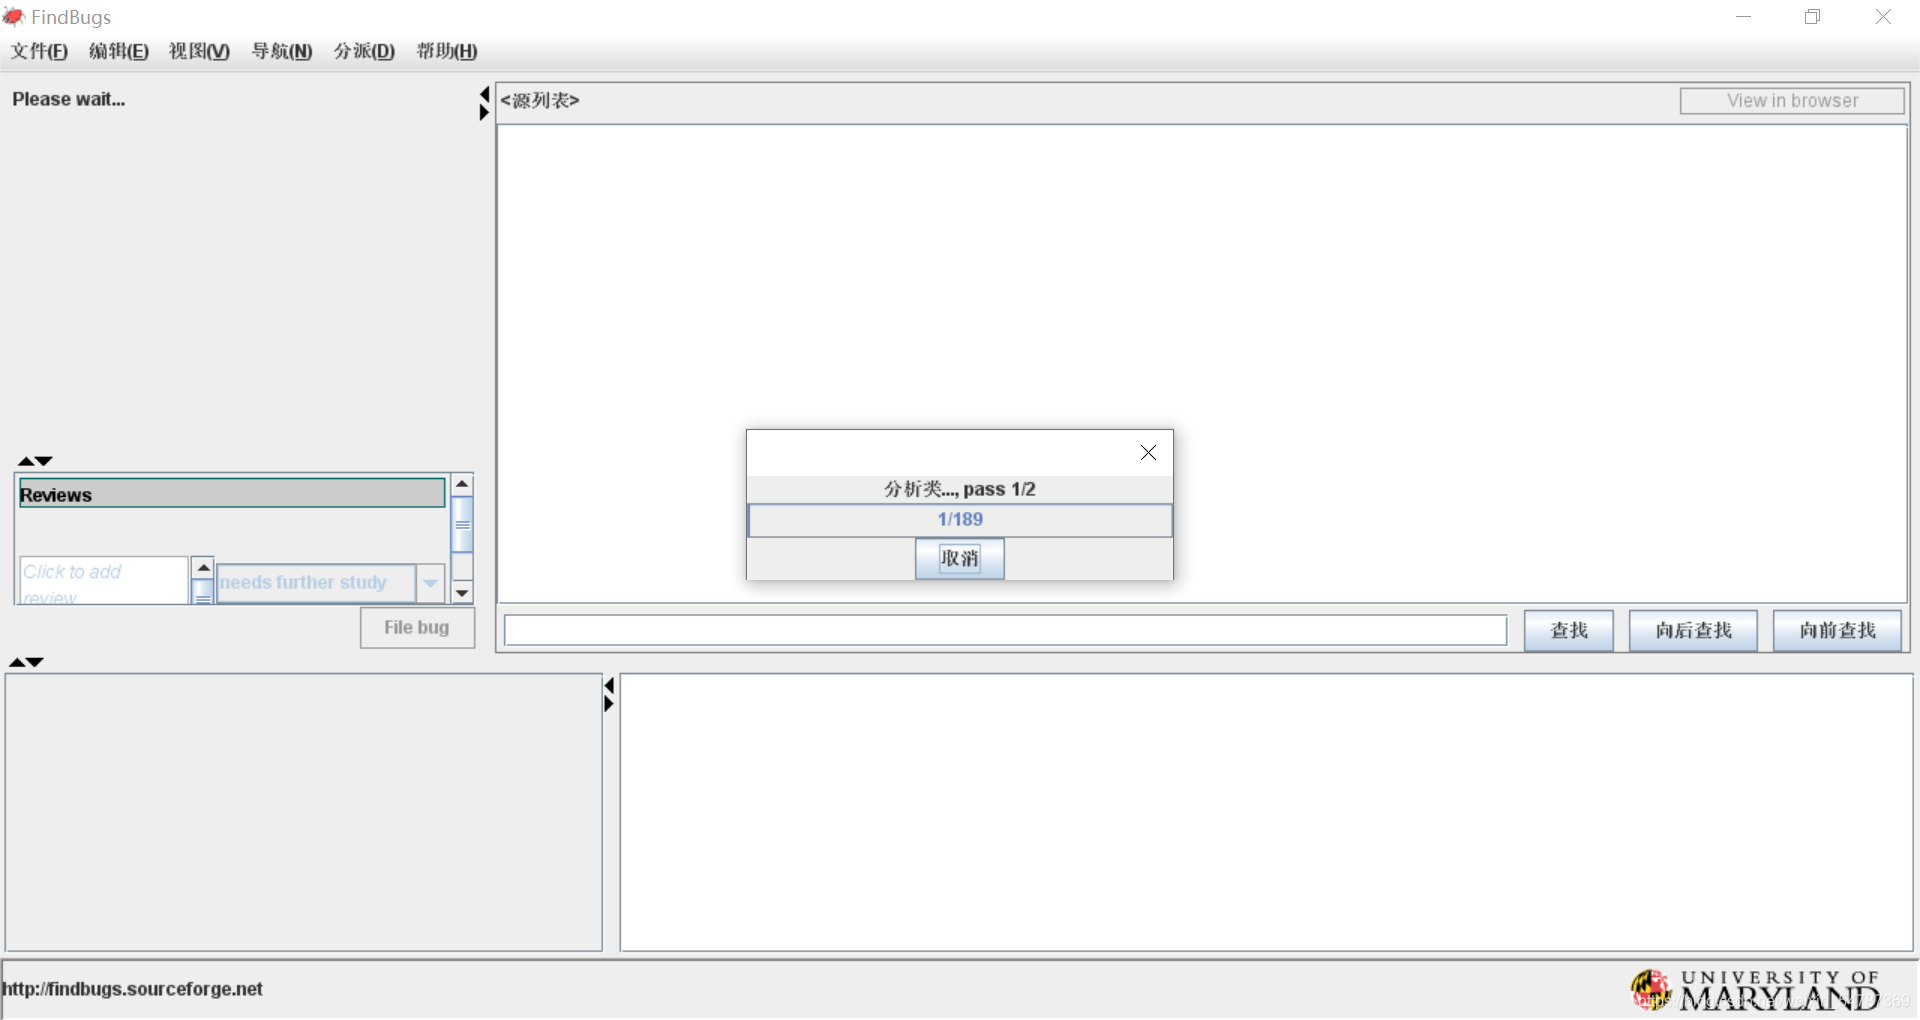Expand left panel with top divider right arrow
The height and width of the screenshot is (1020, 1920).
(x=485, y=112)
